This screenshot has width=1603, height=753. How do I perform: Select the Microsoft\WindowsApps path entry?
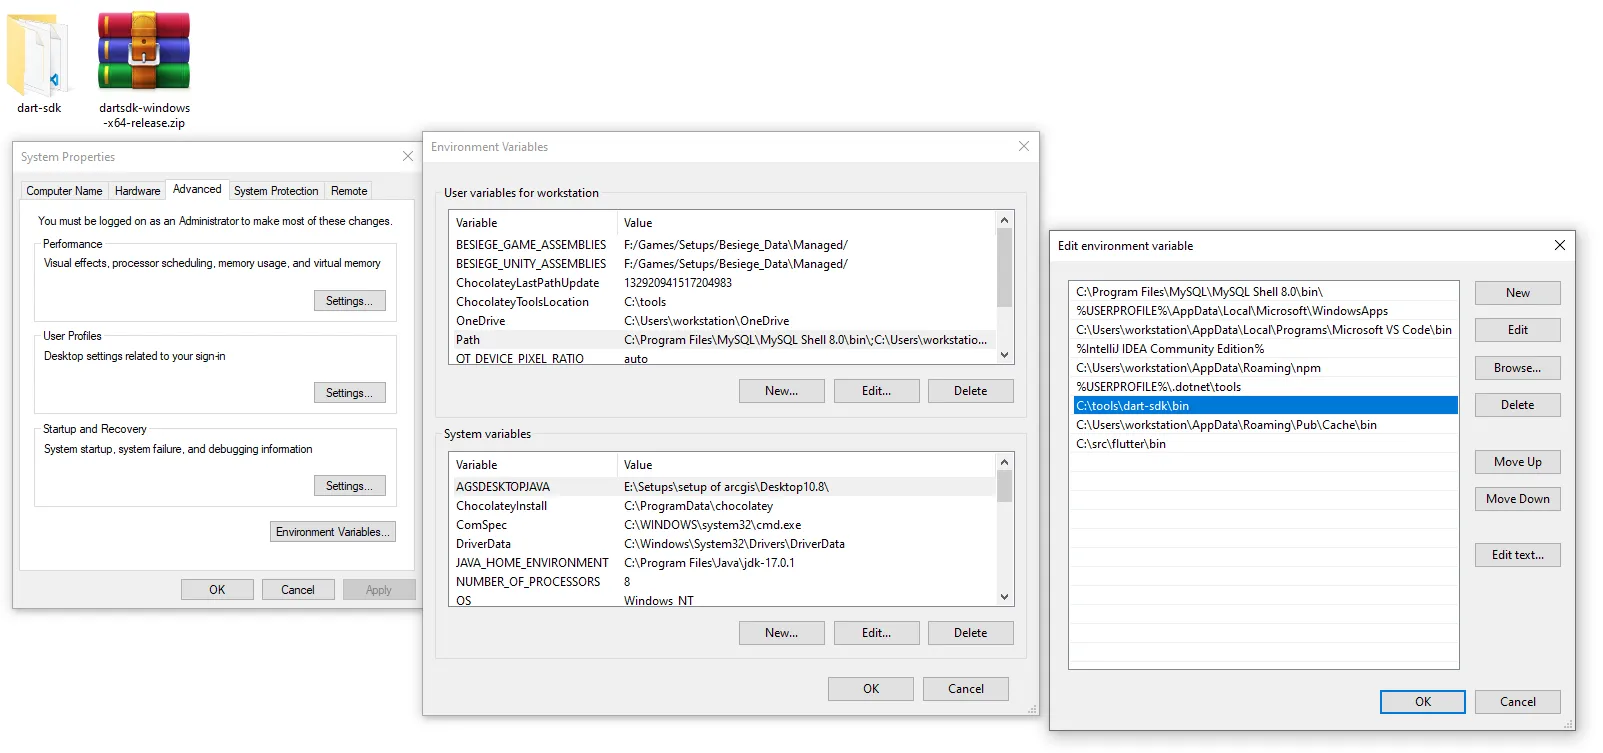tap(1264, 311)
